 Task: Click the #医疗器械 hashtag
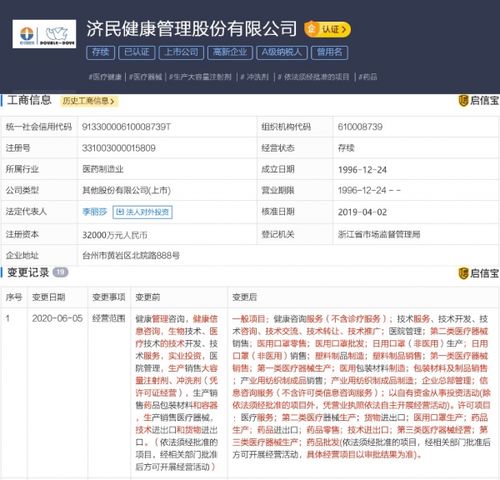pyautogui.click(x=146, y=77)
